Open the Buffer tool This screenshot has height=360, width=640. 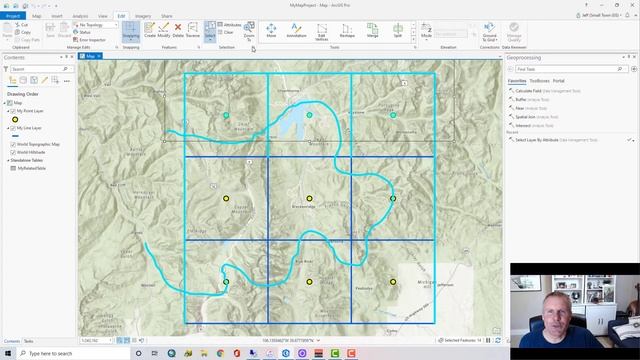[529, 100]
